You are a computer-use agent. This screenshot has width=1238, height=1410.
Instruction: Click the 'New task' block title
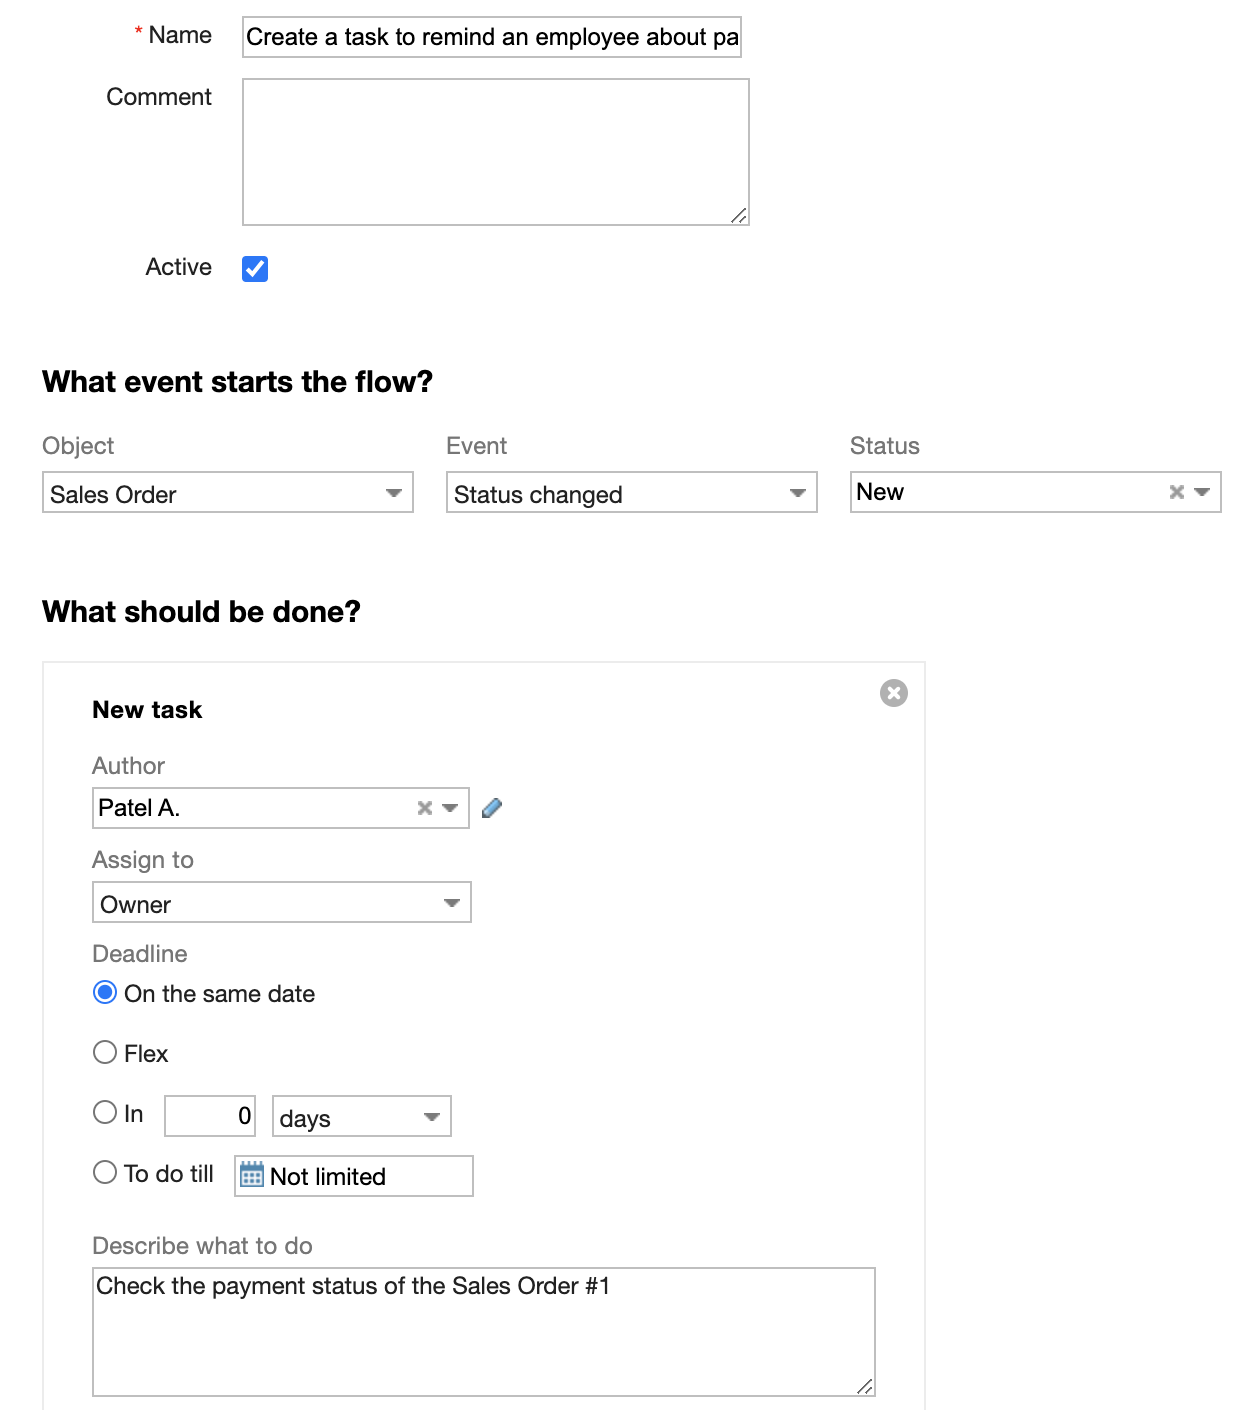point(147,710)
